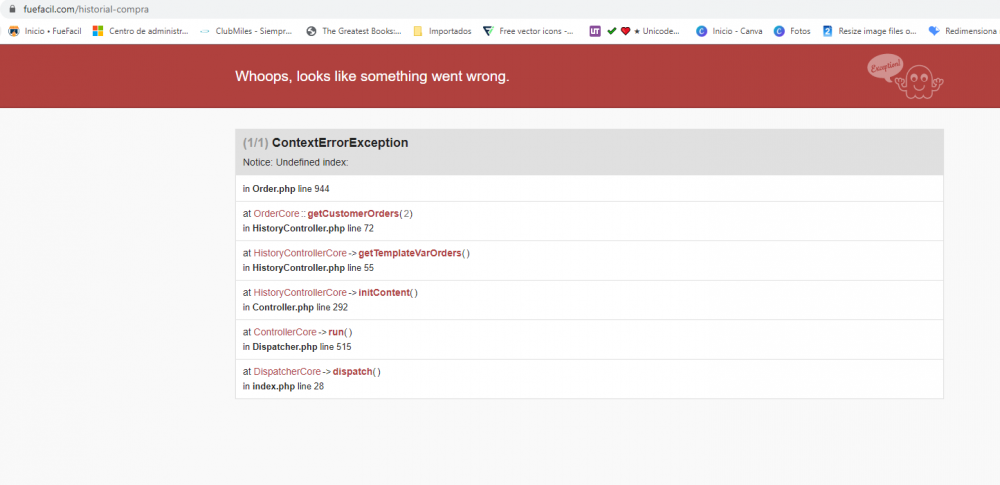Click the DispatcherCore class name
Viewport: 1000px width, 485px height.
287,372
